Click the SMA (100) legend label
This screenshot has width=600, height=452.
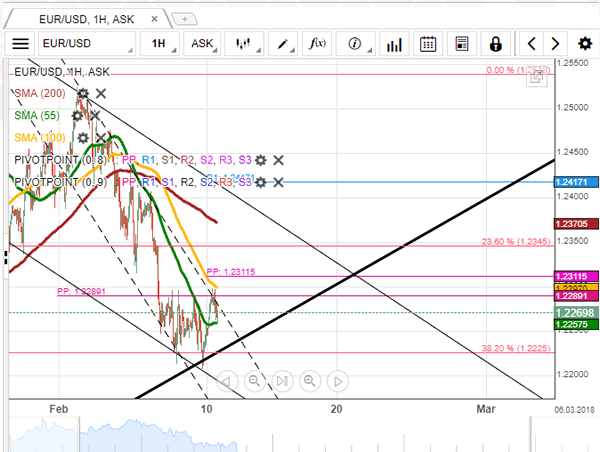(40, 137)
